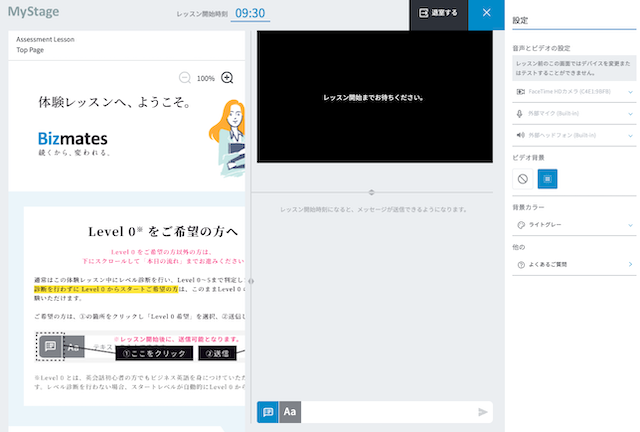The width and height of the screenshot is (640, 432).
Task: Click the 背景カラー section label
Action: pyautogui.click(x=528, y=207)
